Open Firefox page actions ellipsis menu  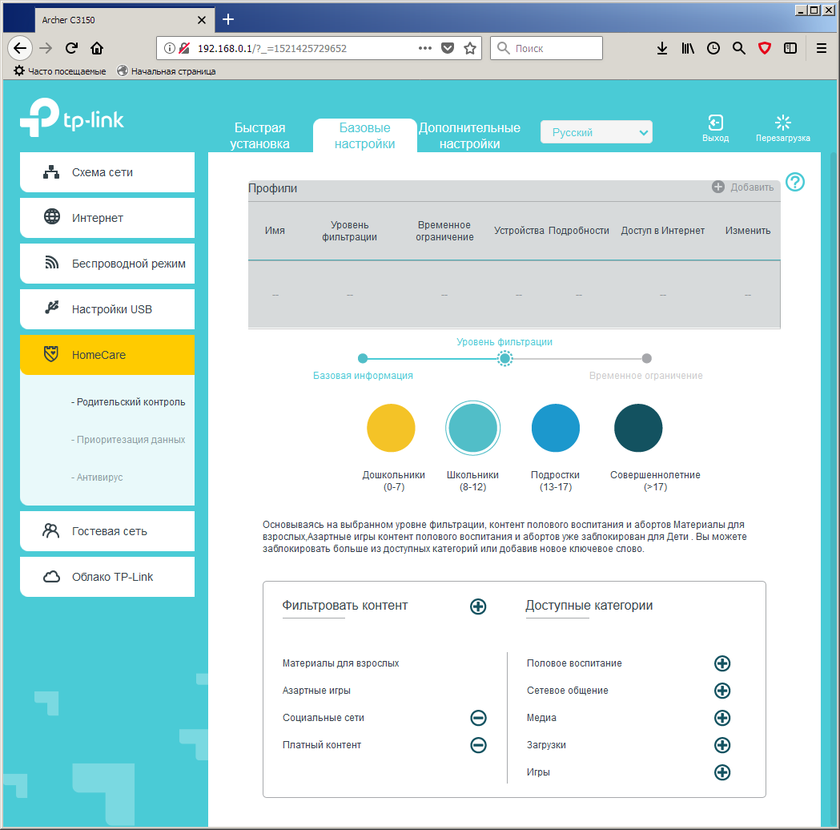[x=425, y=48]
